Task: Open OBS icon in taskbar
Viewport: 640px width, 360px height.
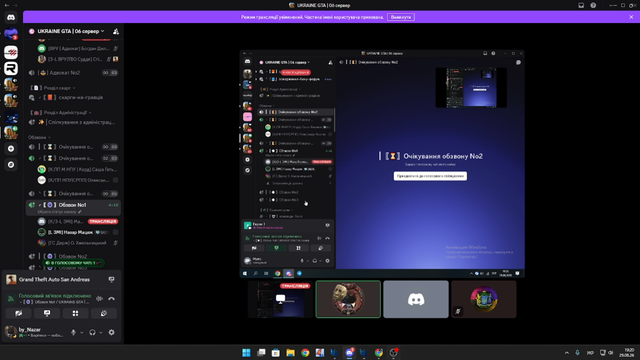Action: [x=393, y=353]
